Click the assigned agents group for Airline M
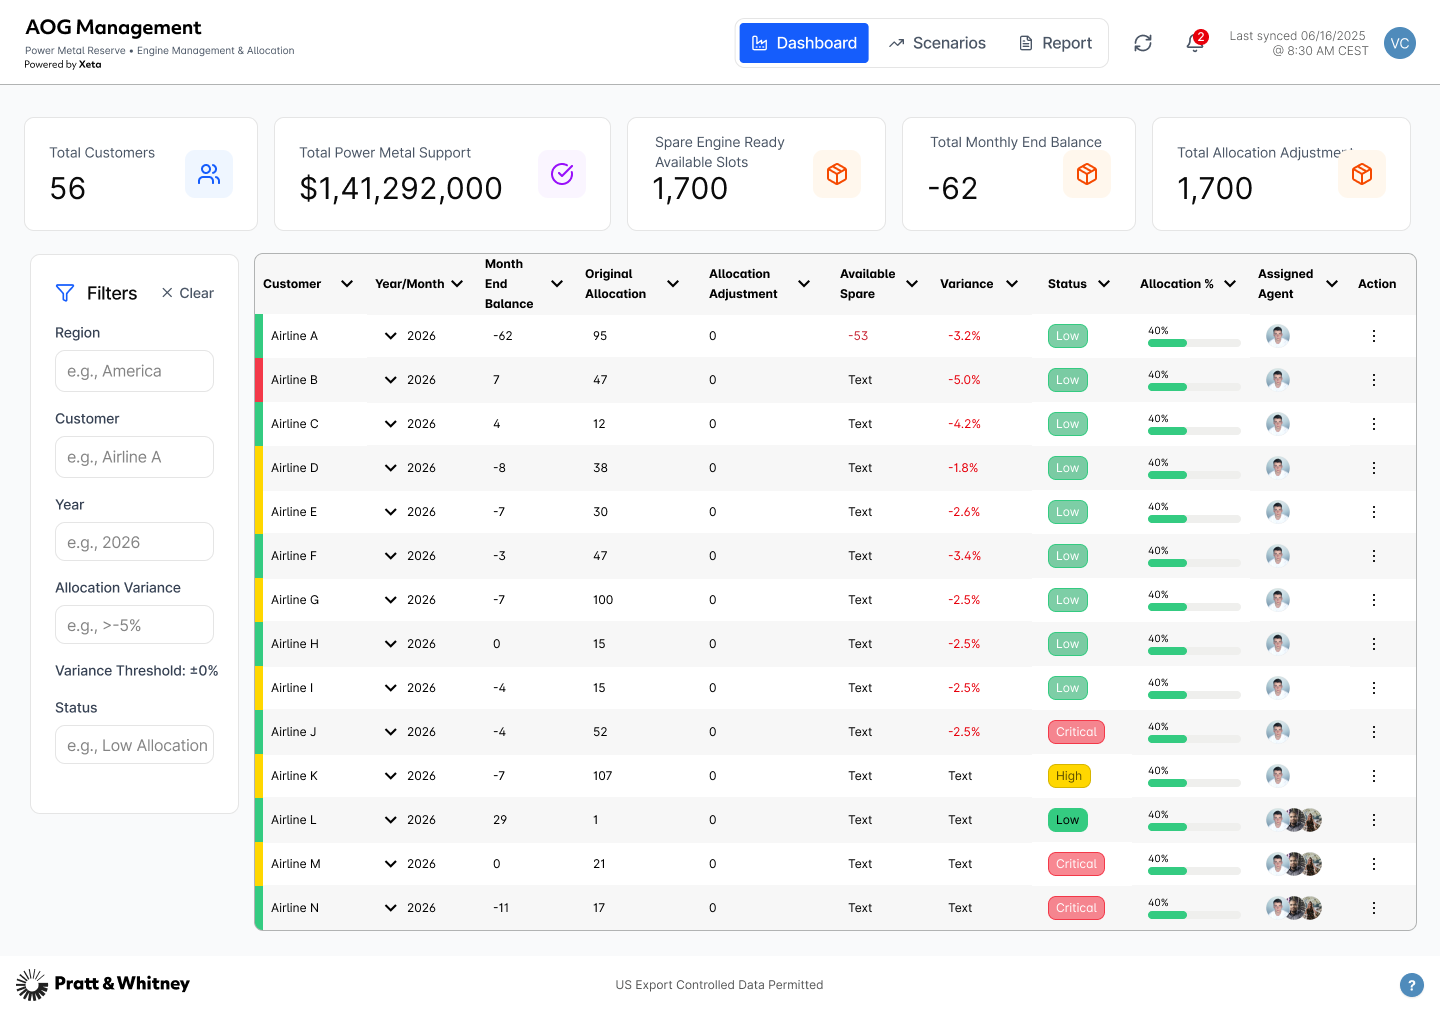The width and height of the screenshot is (1444, 1013). [1294, 864]
